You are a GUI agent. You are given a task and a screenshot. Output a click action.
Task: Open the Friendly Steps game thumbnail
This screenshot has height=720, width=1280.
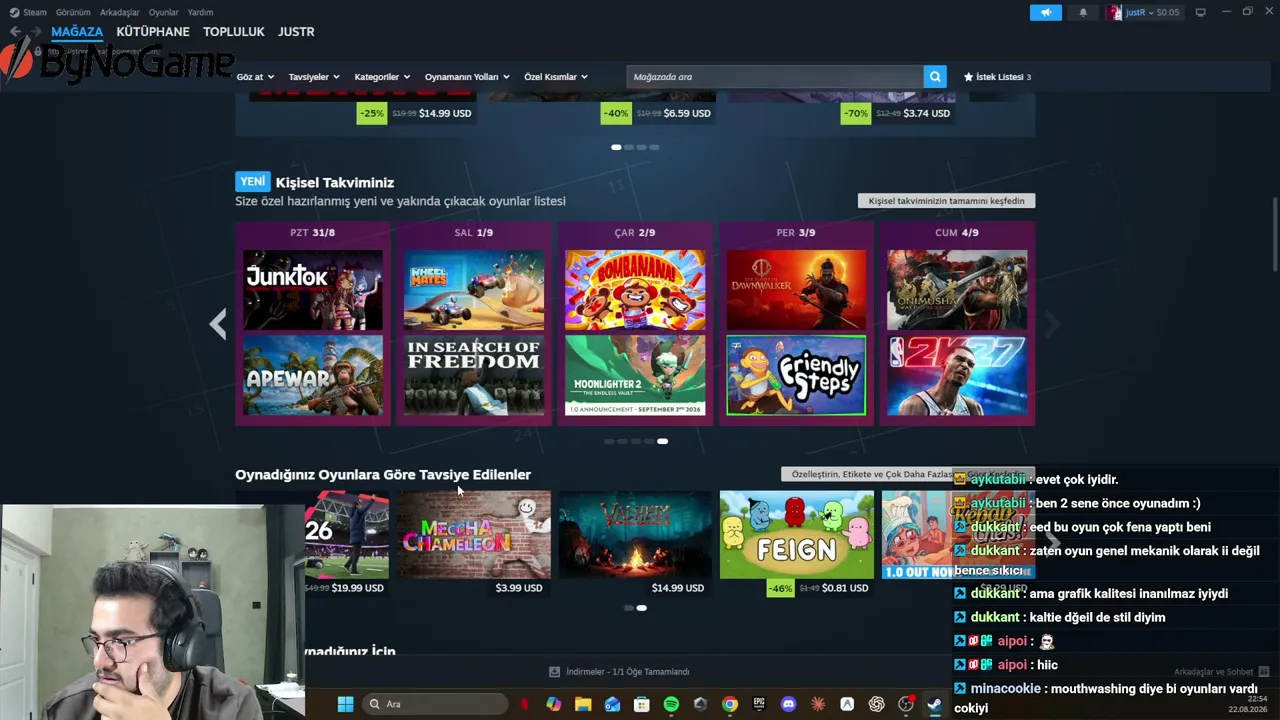(x=796, y=375)
